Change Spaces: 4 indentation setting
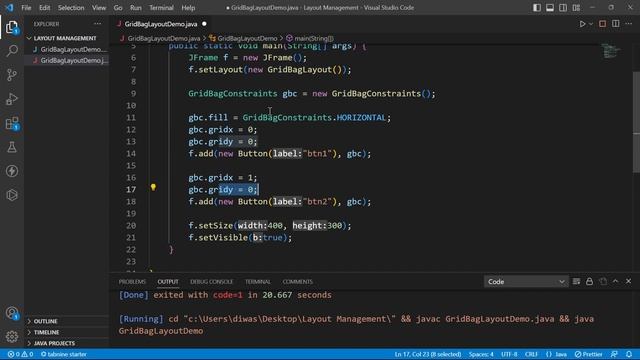This screenshot has width=640, height=360. (481, 354)
